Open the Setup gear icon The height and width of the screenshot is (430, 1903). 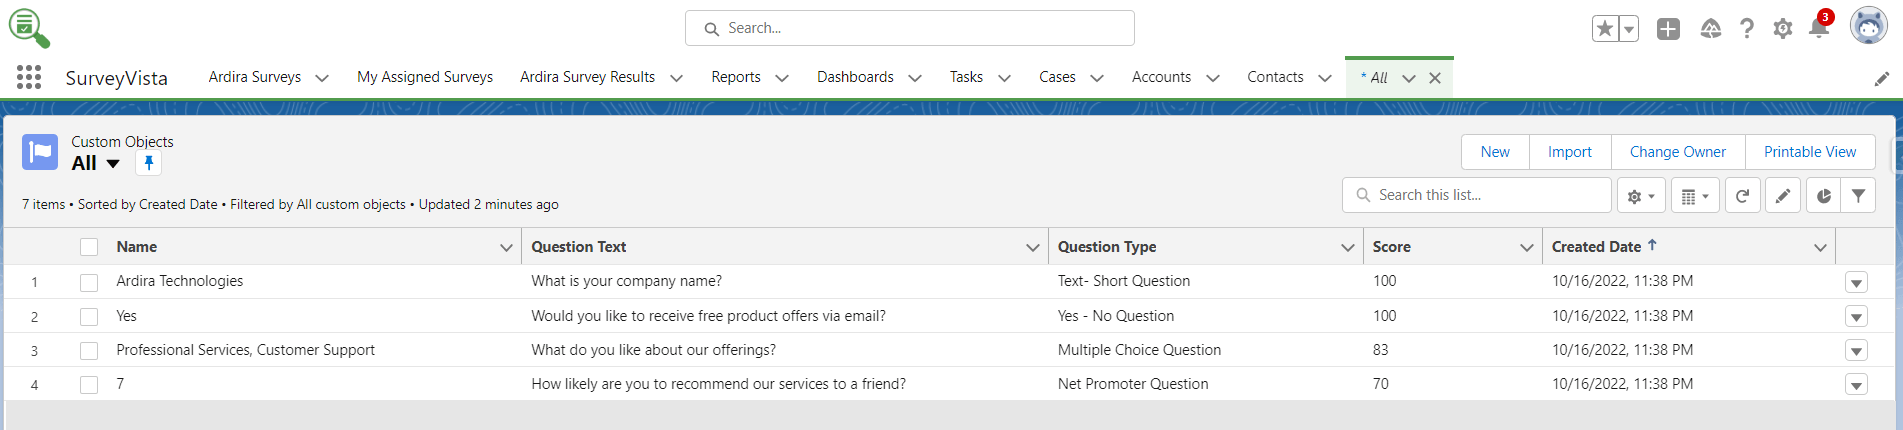[1782, 29]
